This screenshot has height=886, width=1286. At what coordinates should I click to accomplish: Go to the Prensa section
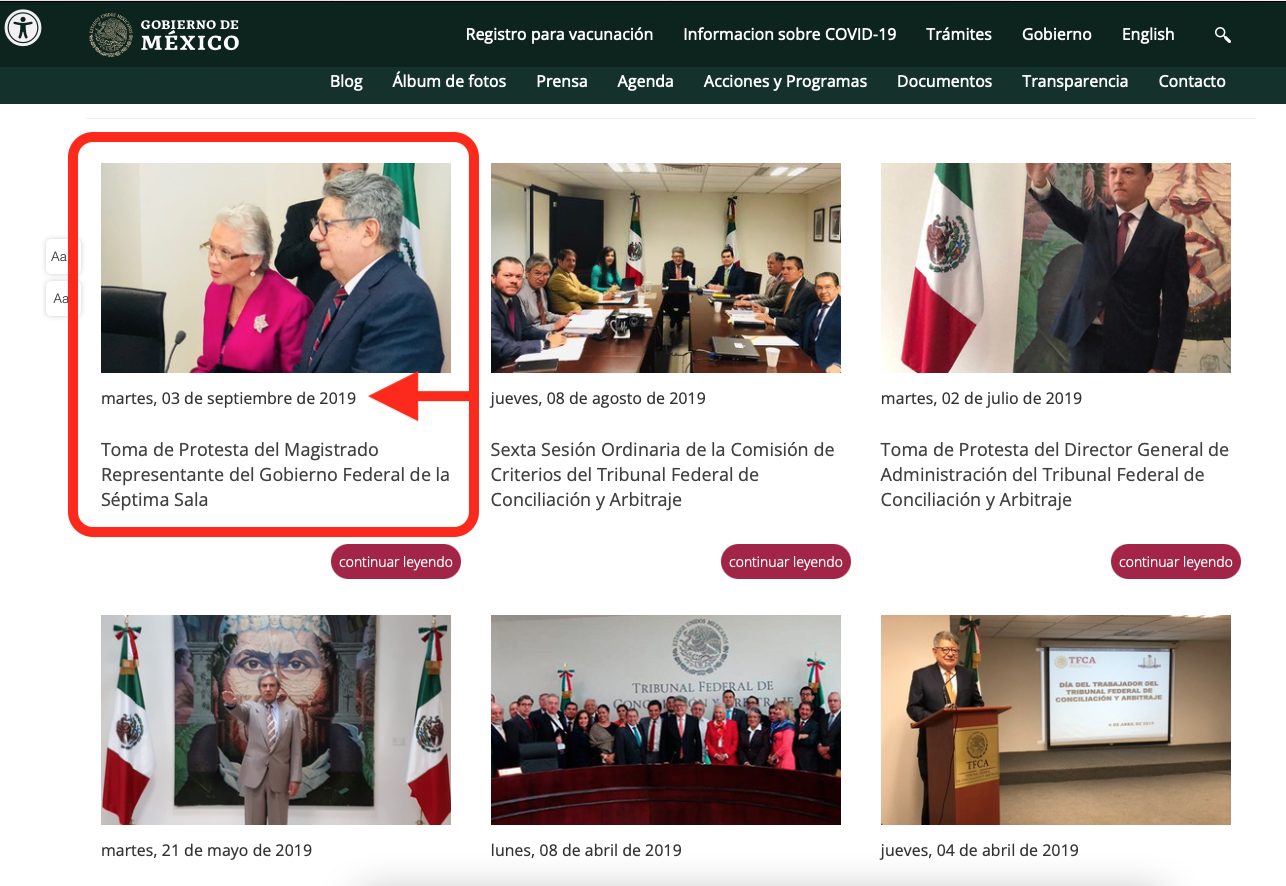pyautogui.click(x=561, y=81)
